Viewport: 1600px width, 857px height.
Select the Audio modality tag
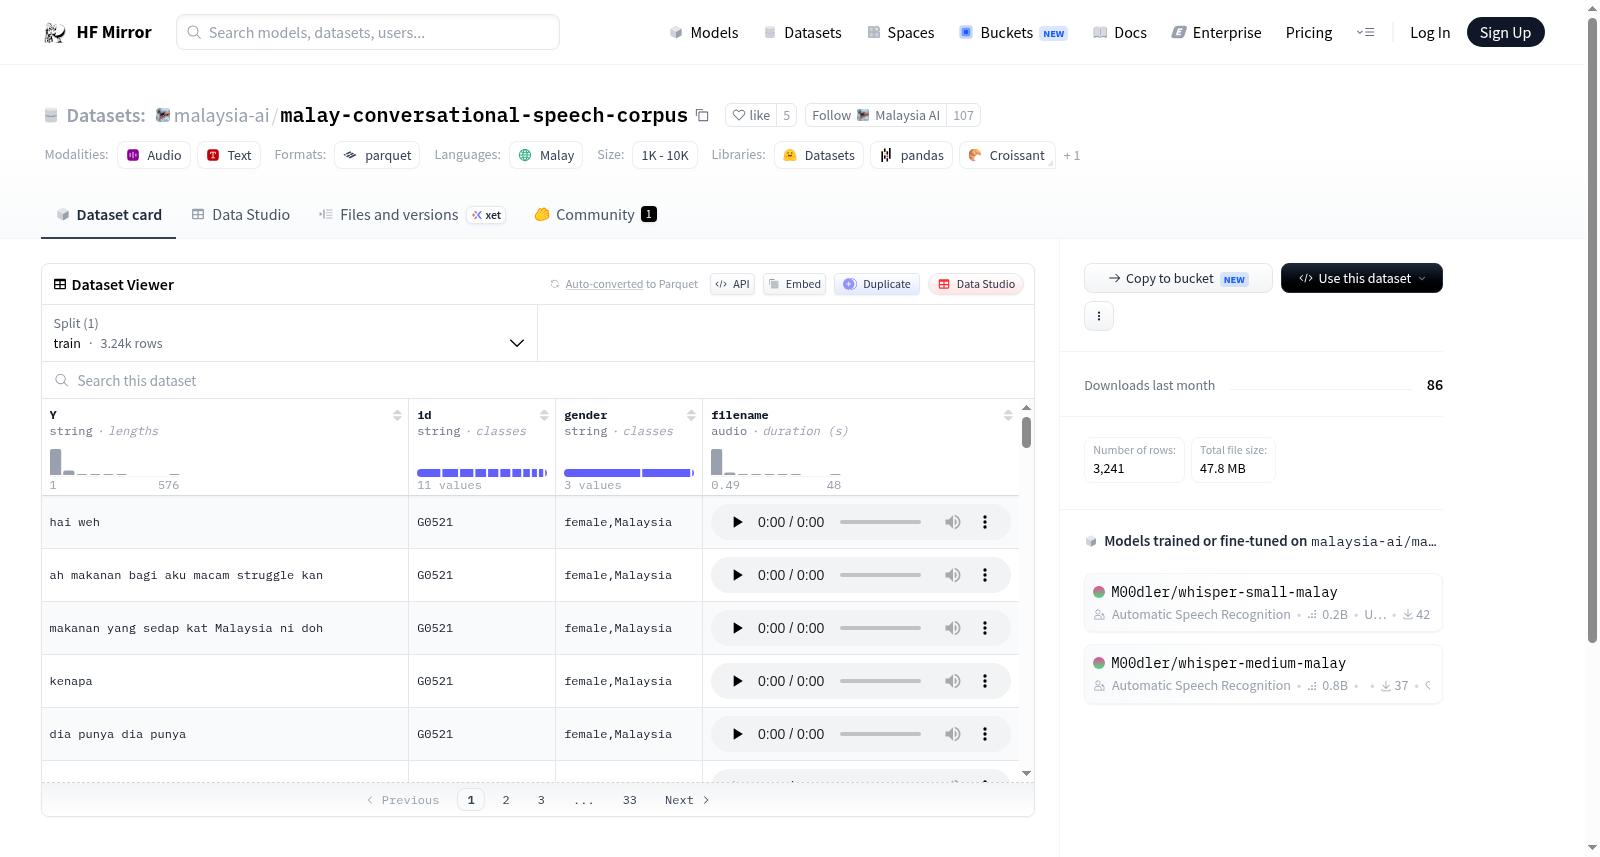154,155
